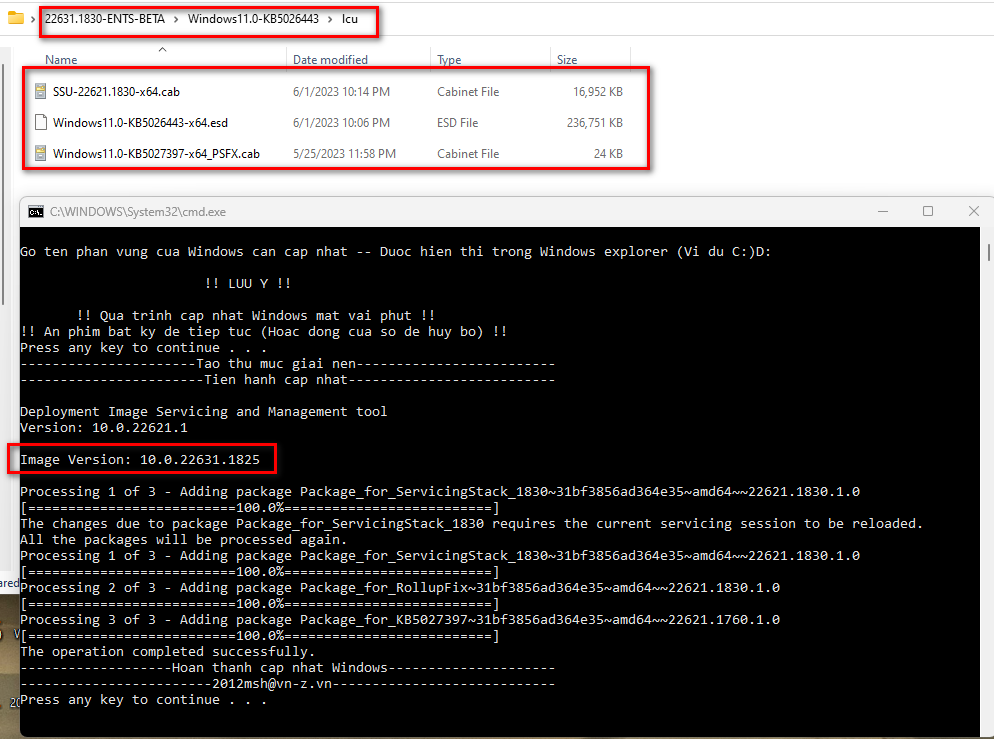Click the 24 KB size value
Screen dimensions: 994x739
tap(608, 153)
